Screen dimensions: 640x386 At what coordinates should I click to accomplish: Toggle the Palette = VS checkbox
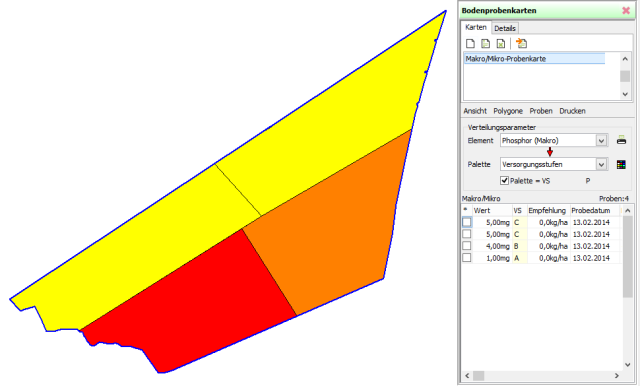504,180
